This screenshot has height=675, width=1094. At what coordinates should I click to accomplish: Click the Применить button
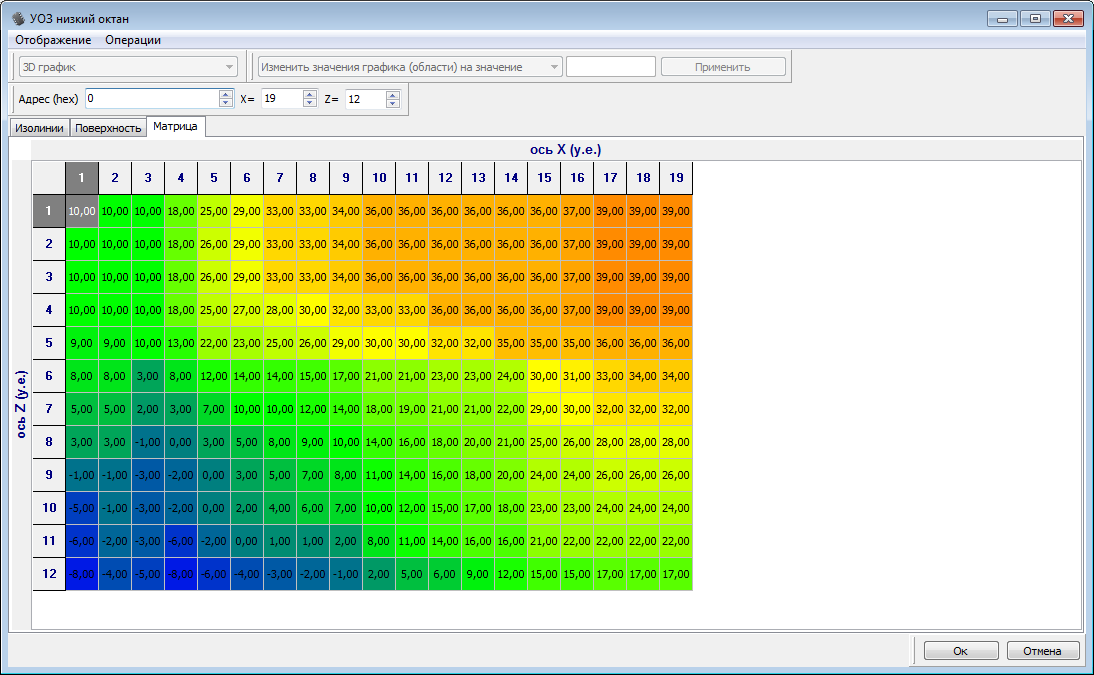tap(723, 67)
